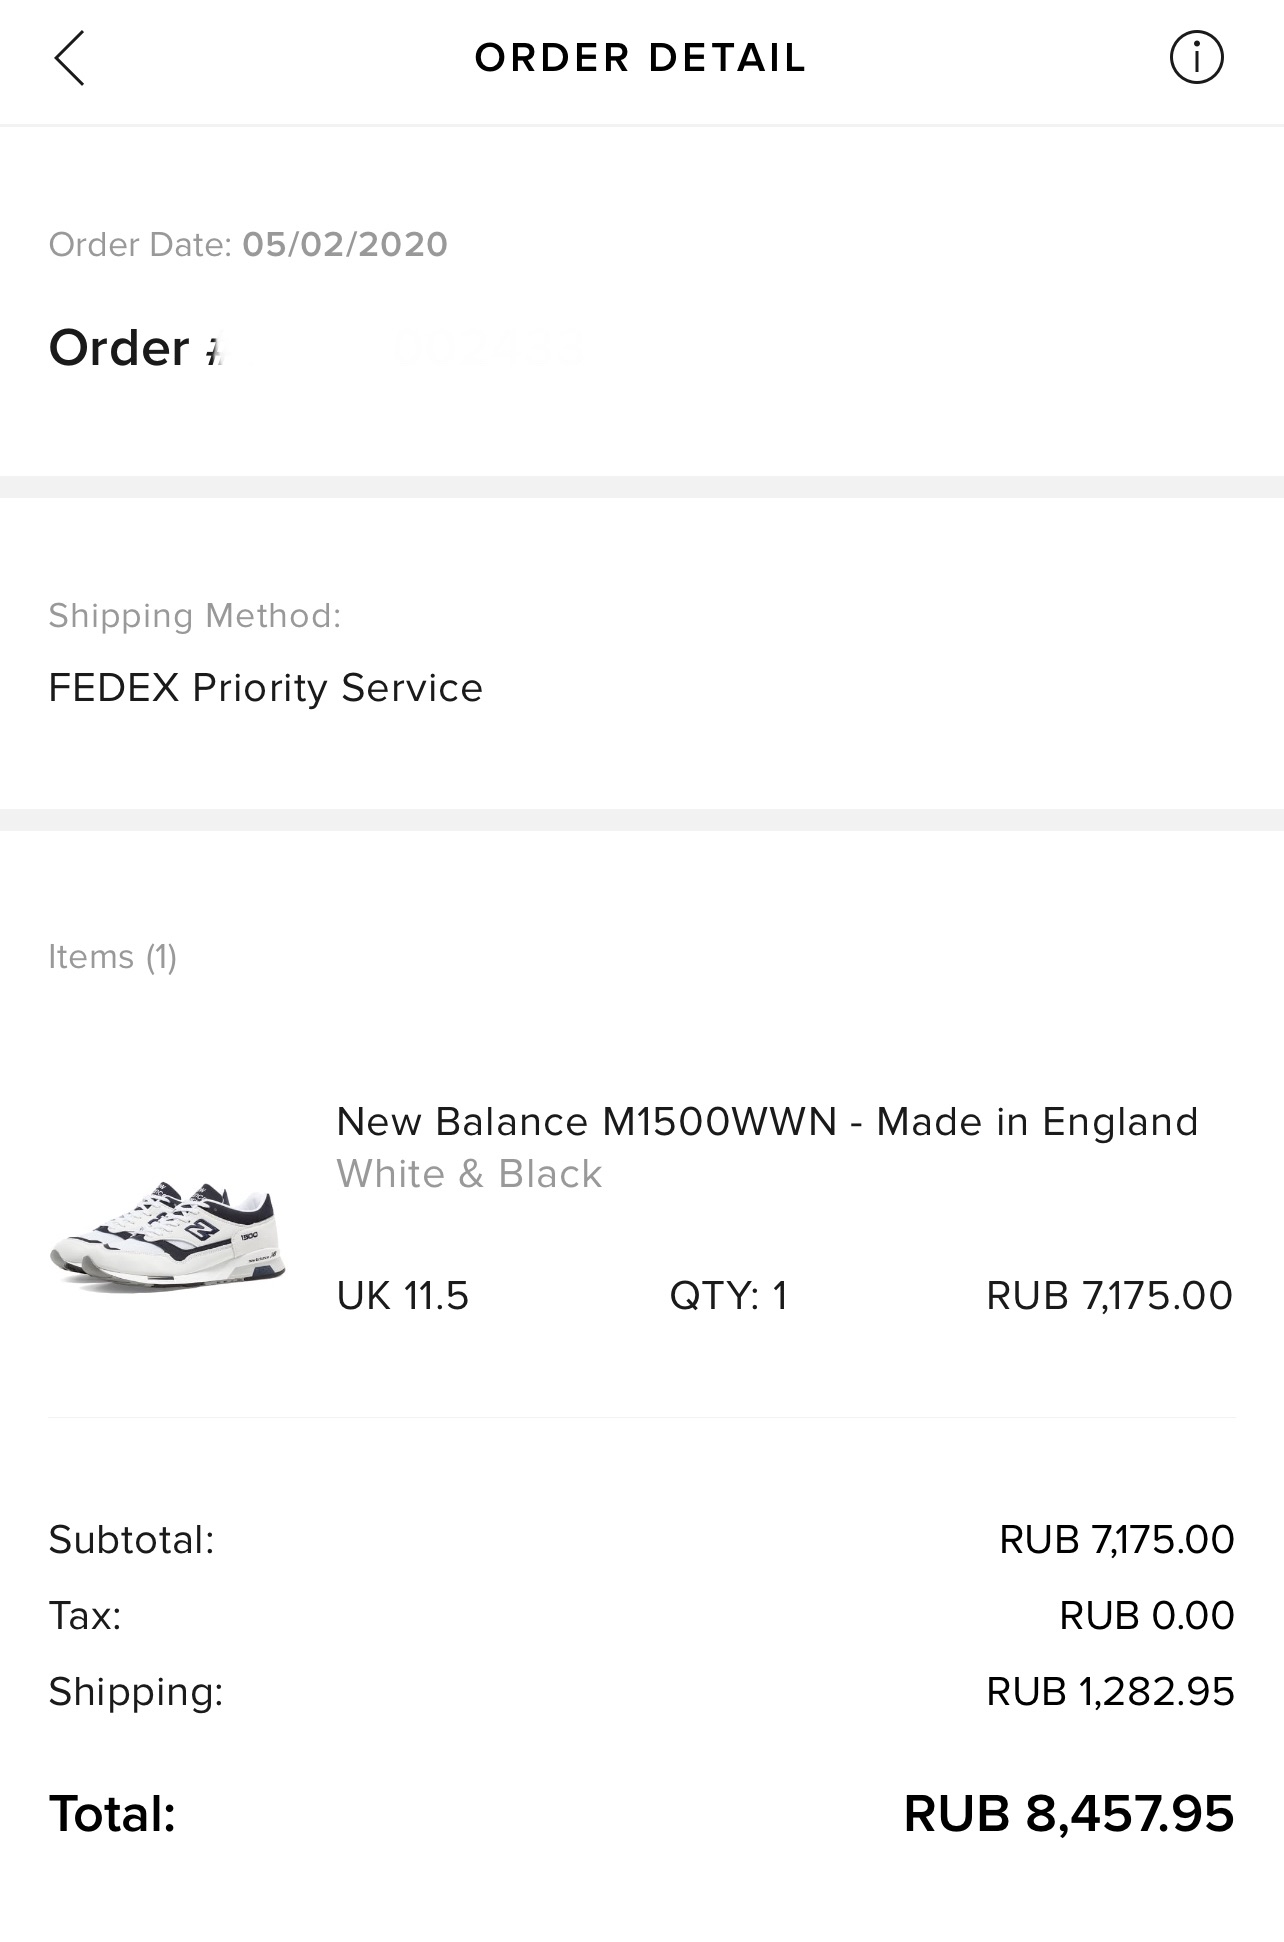This screenshot has width=1284, height=1942.
Task: Tap the ORDER DETAIL header title
Action: coord(640,58)
